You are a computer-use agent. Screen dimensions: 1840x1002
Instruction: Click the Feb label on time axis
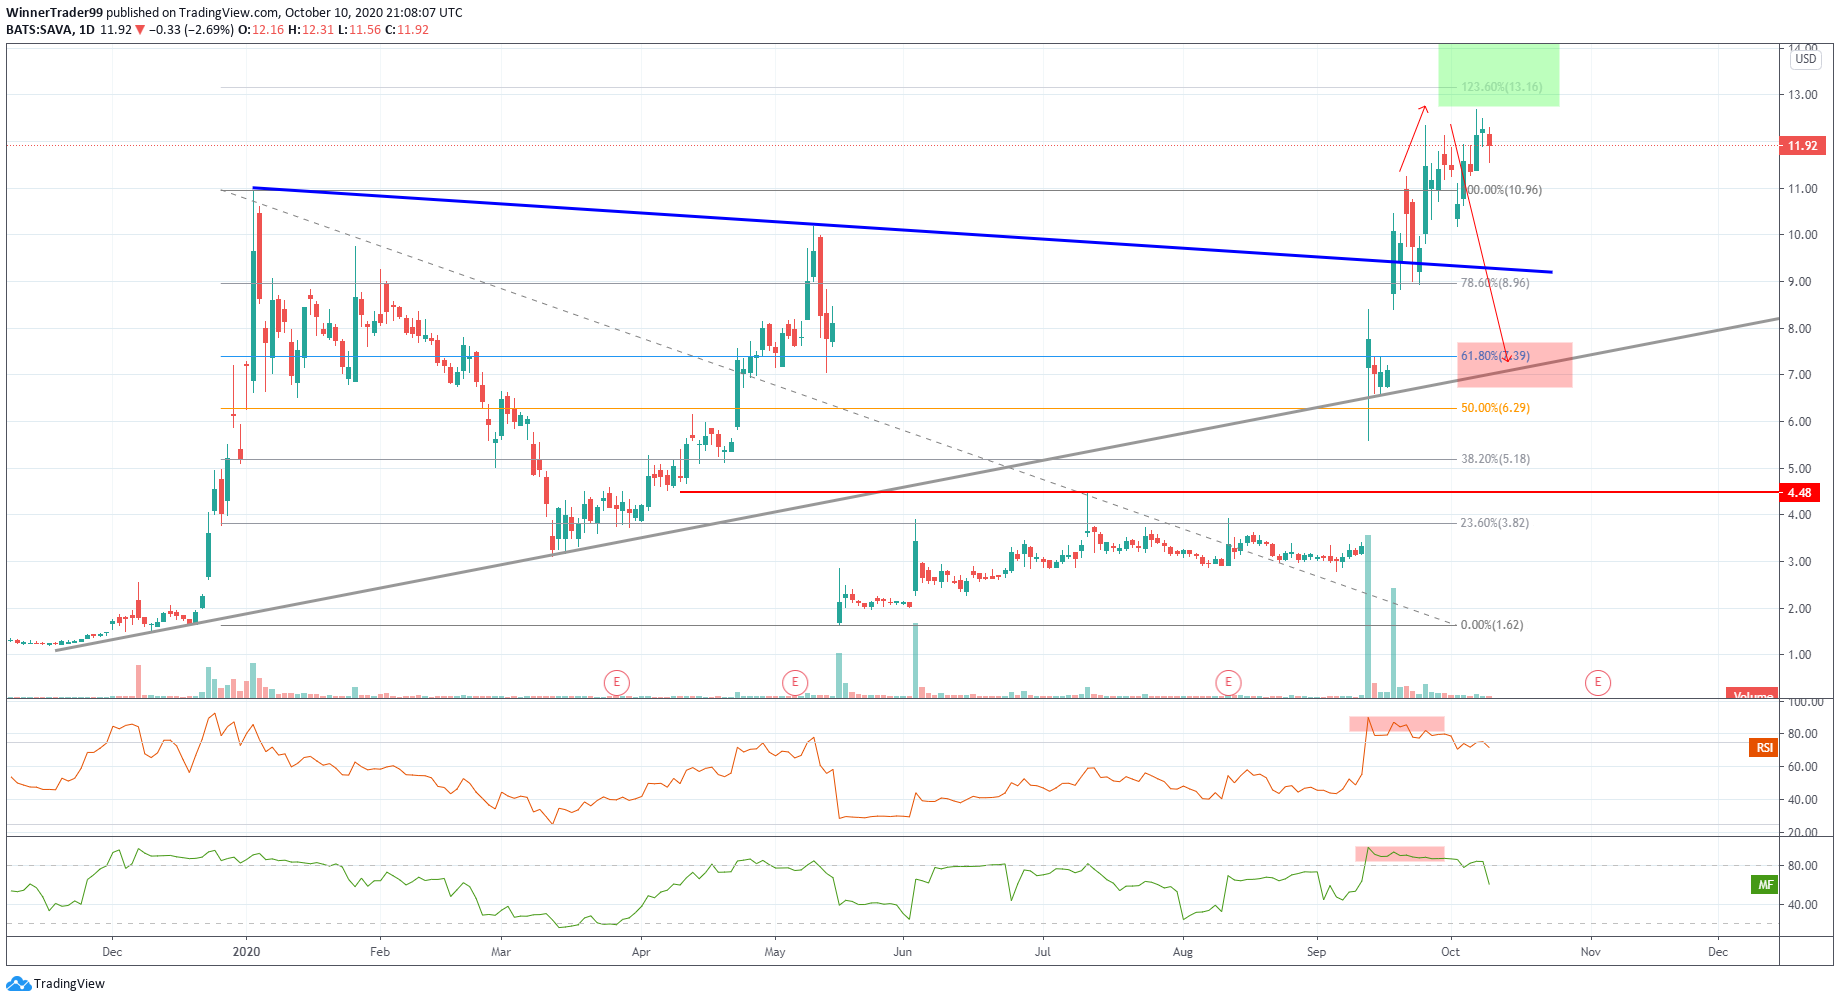pyautogui.click(x=379, y=952)
